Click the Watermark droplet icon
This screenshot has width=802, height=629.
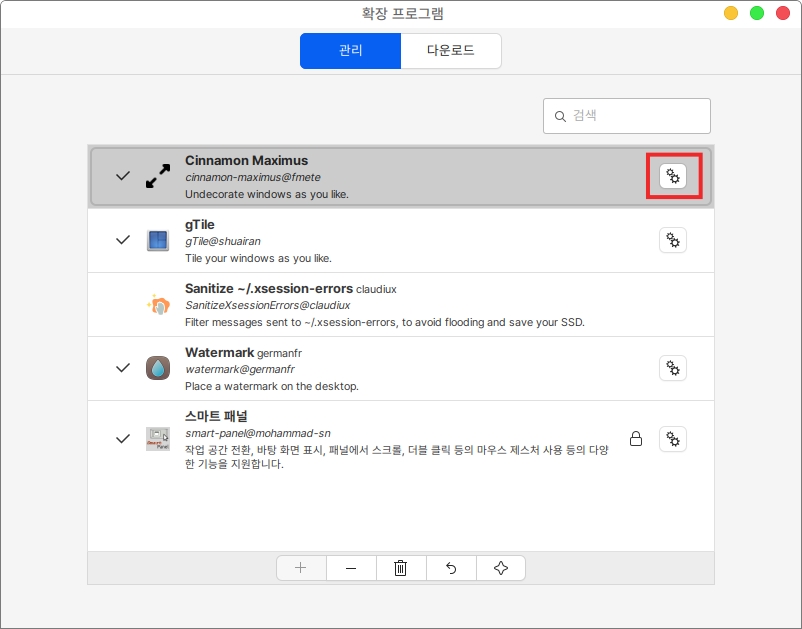tap(158, 368)
